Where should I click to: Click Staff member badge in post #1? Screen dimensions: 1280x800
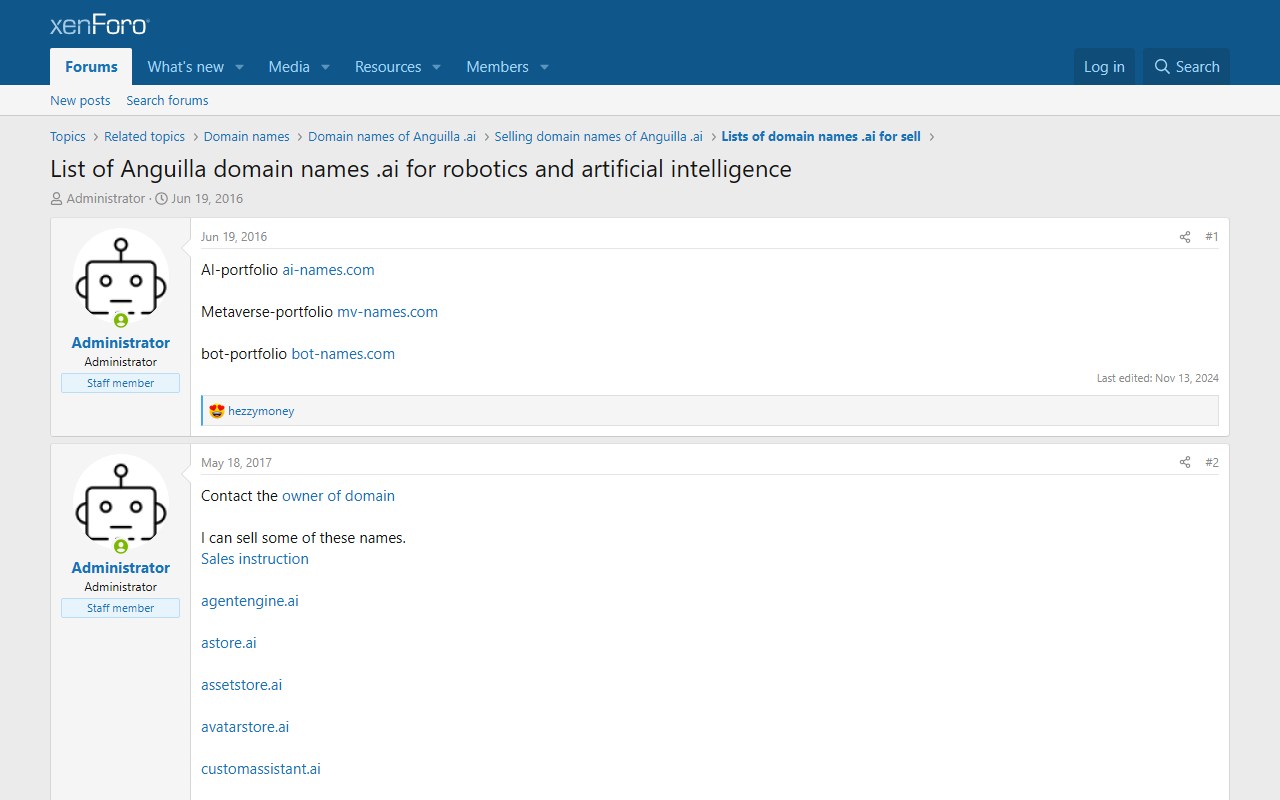tap(121, 383)
